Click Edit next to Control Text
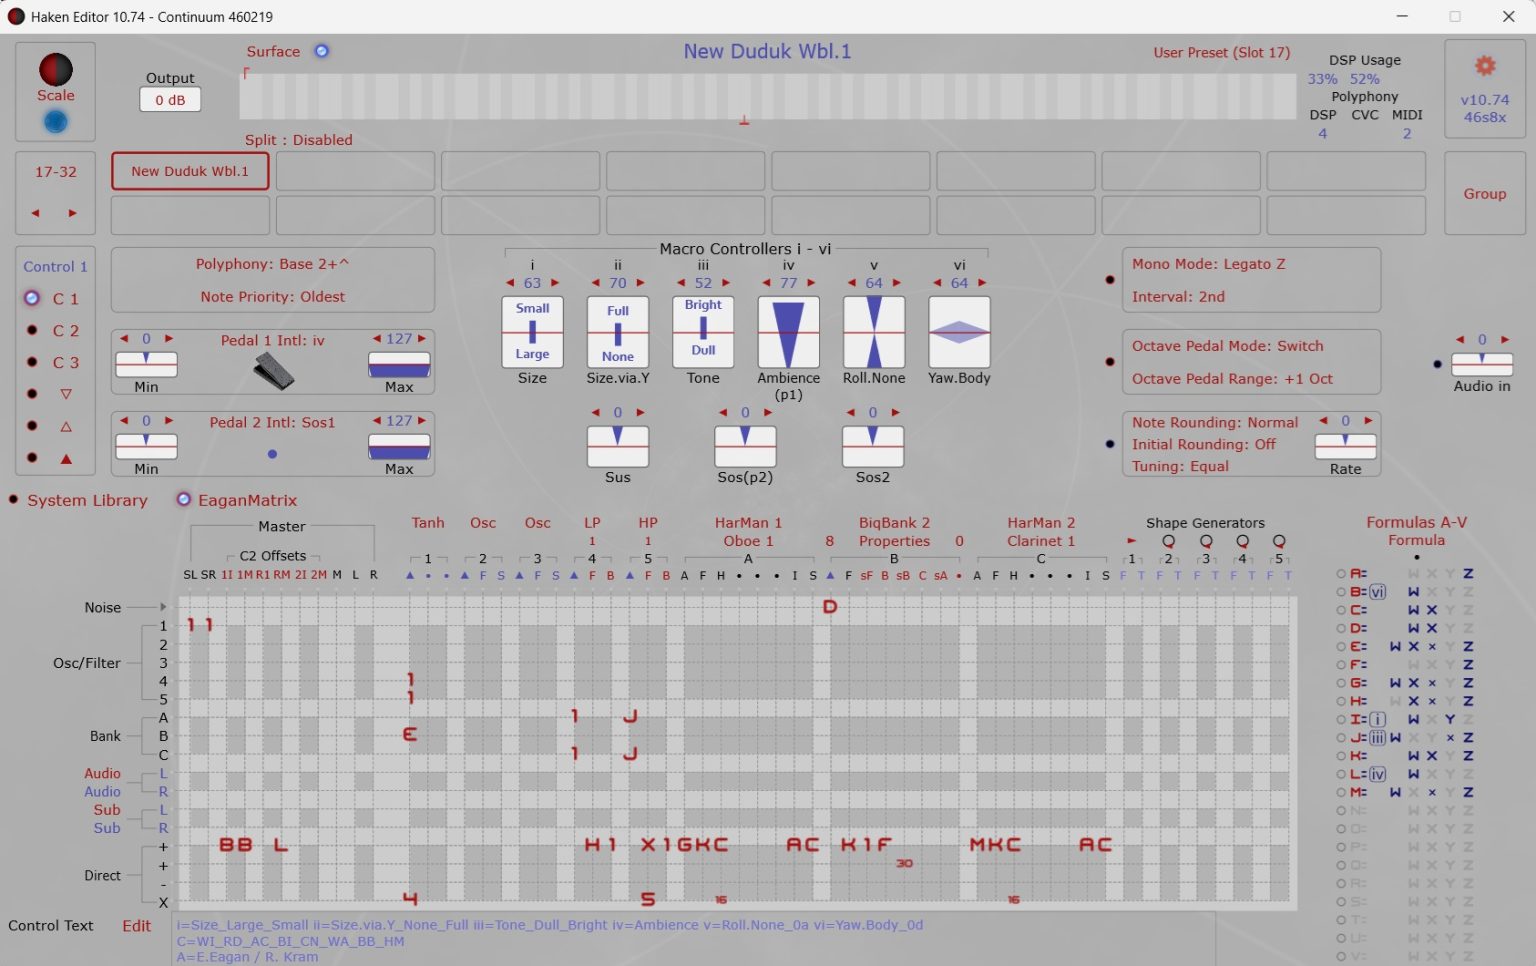1536x966 pixels. coord(137,926)
